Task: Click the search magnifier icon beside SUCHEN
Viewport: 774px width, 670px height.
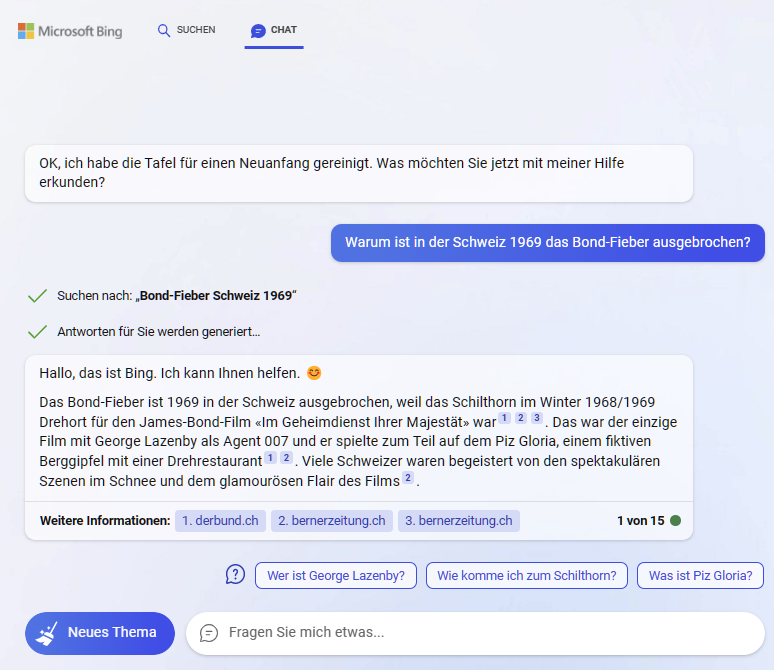Action: pyautogui.click(x=163, y=31)
